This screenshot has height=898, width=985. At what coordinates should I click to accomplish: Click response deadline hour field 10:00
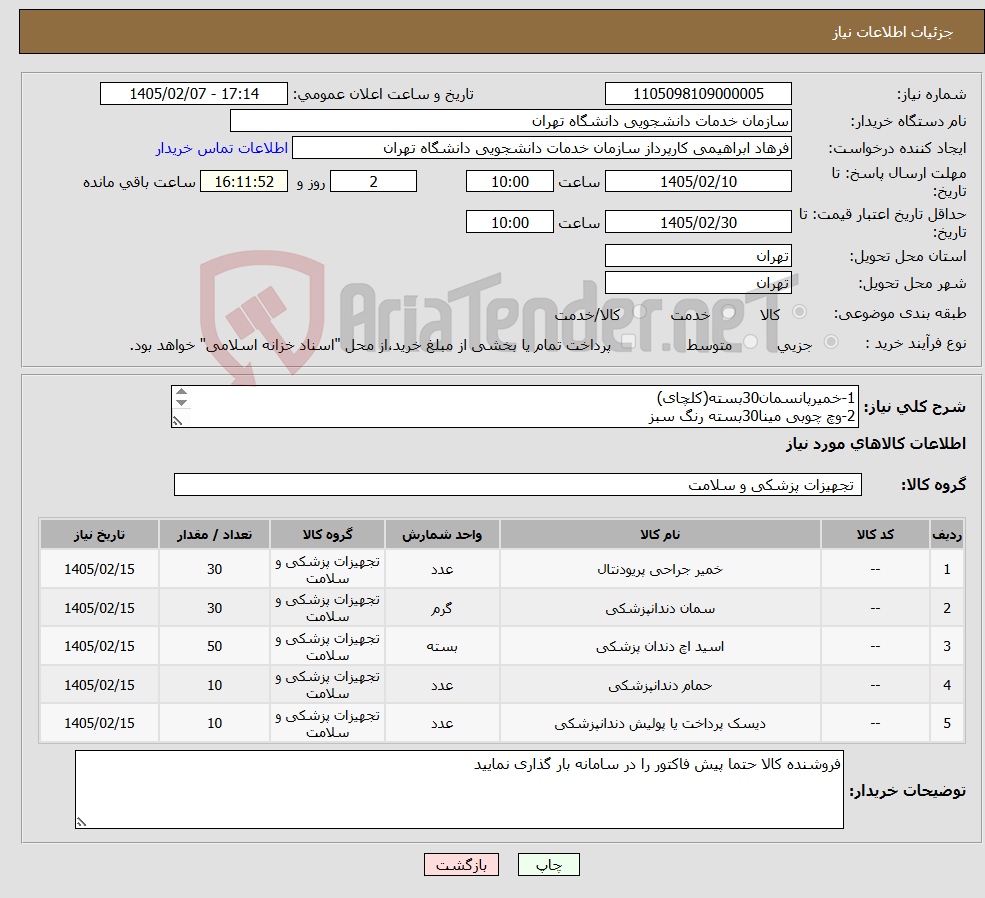point(509,182)
